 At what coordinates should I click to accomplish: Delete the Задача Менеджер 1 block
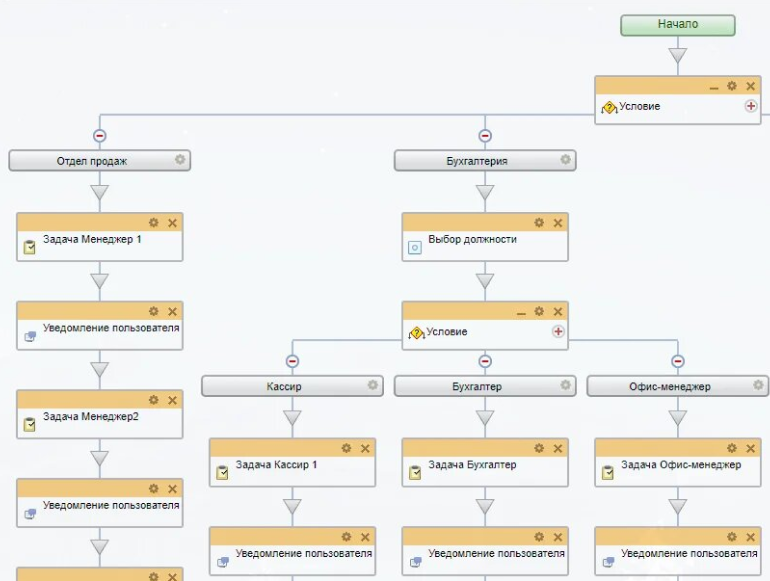[x=172, y=223]
